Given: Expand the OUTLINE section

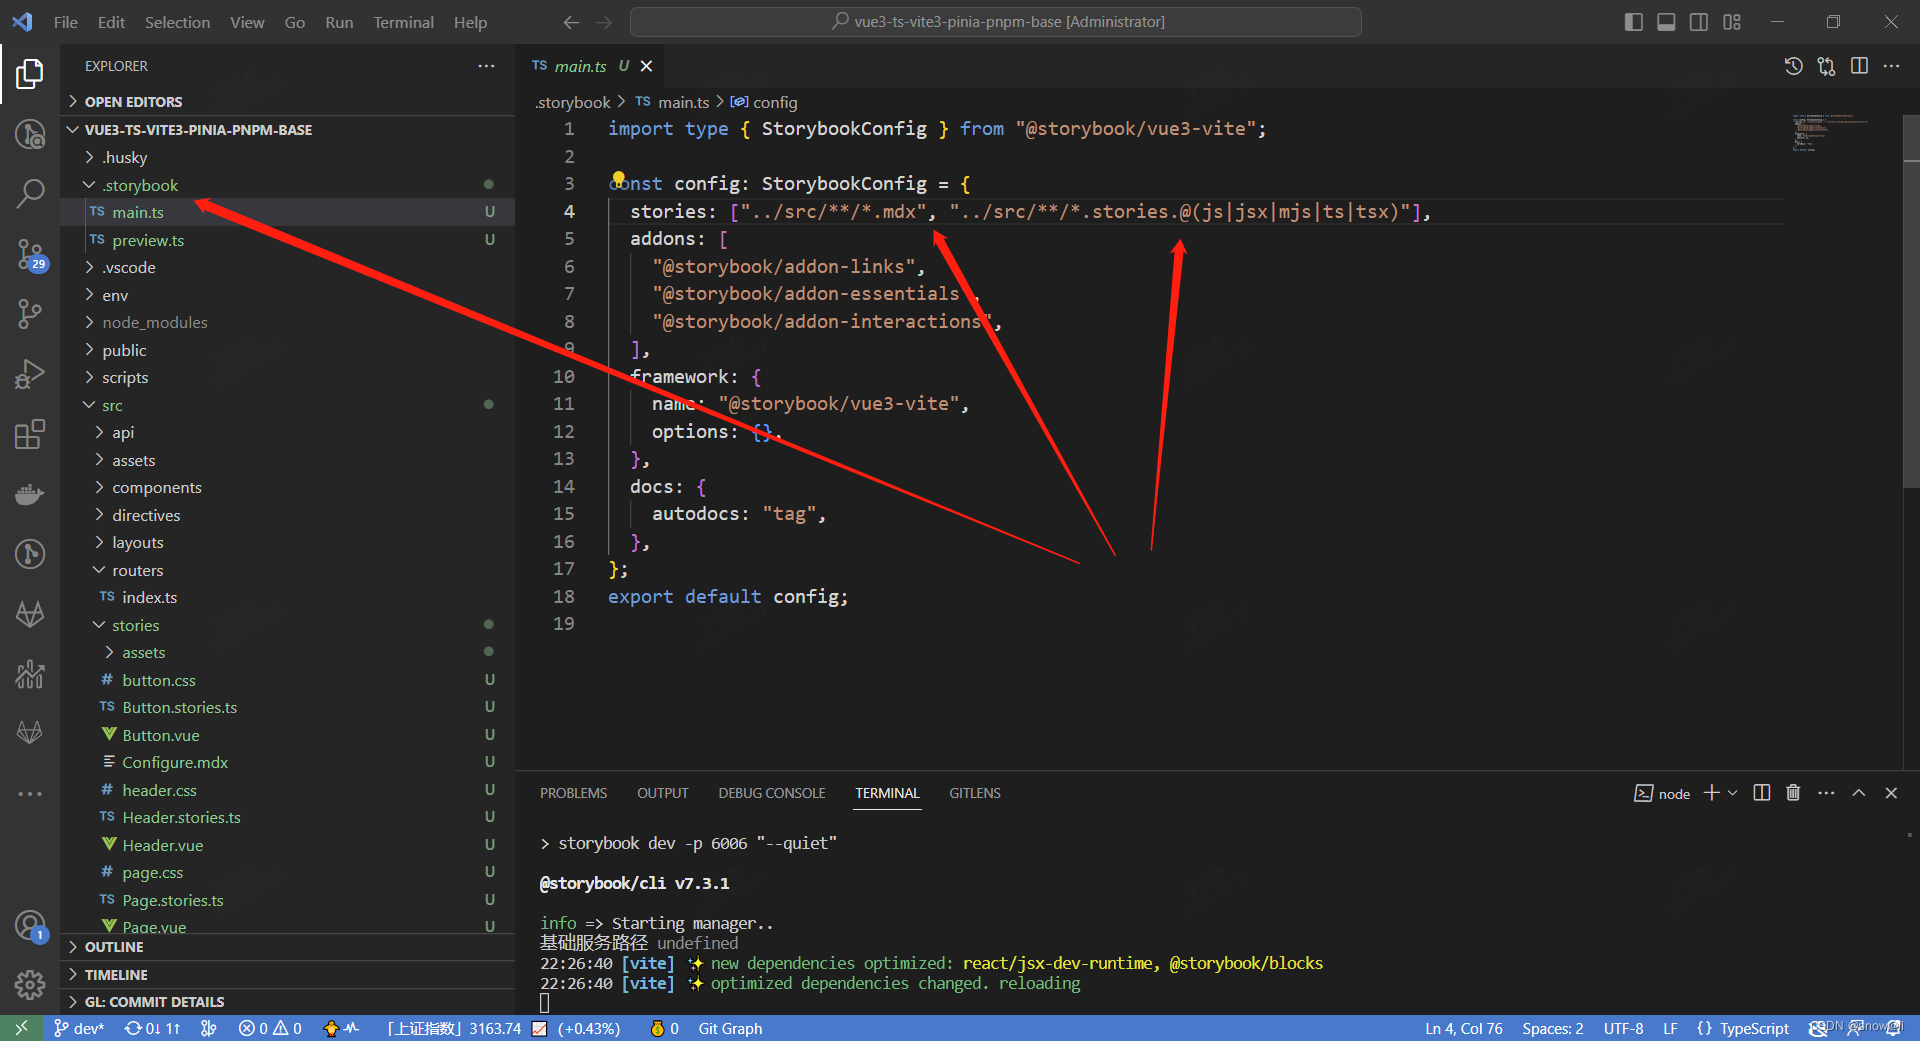Looking at the screenshot, I should click(x=288, y=946).
